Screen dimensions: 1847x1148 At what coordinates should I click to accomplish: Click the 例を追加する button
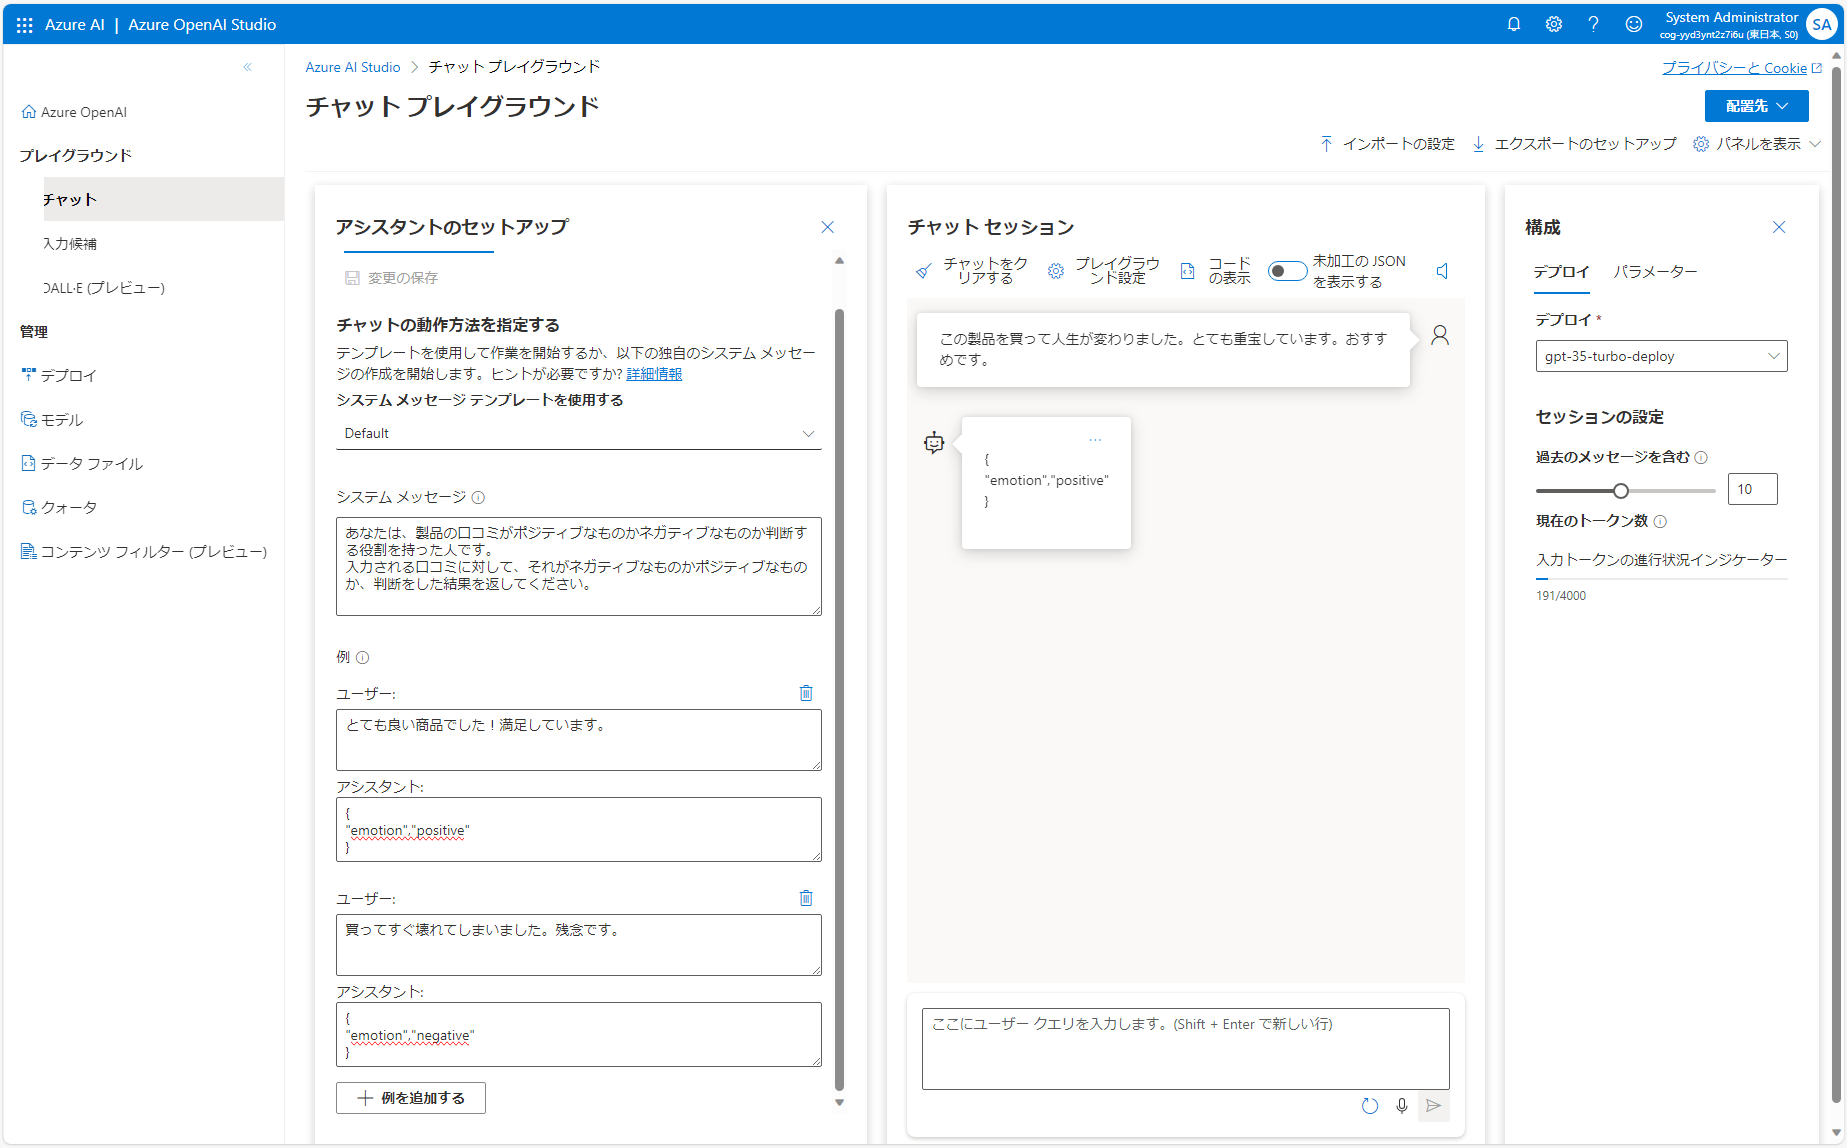click(x=411, y=1098)
